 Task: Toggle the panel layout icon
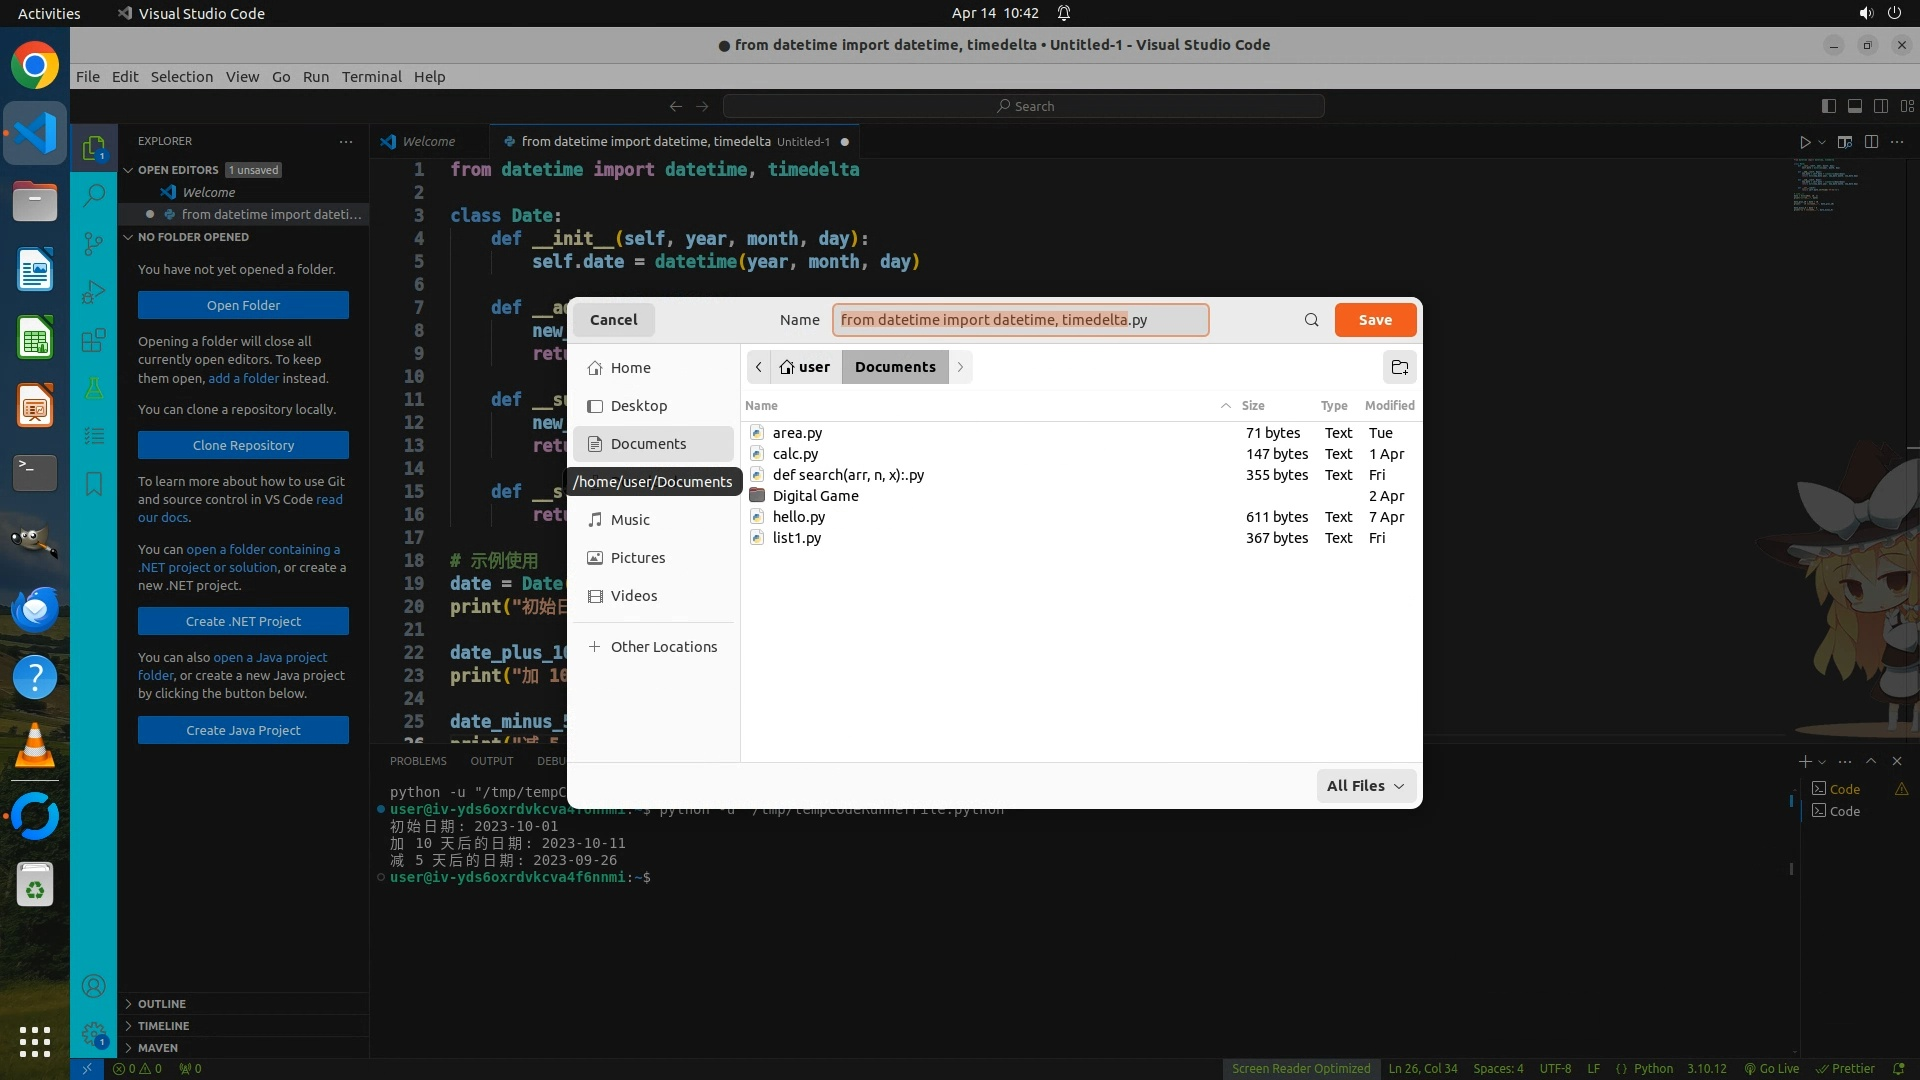click(x=1854, y=106)
